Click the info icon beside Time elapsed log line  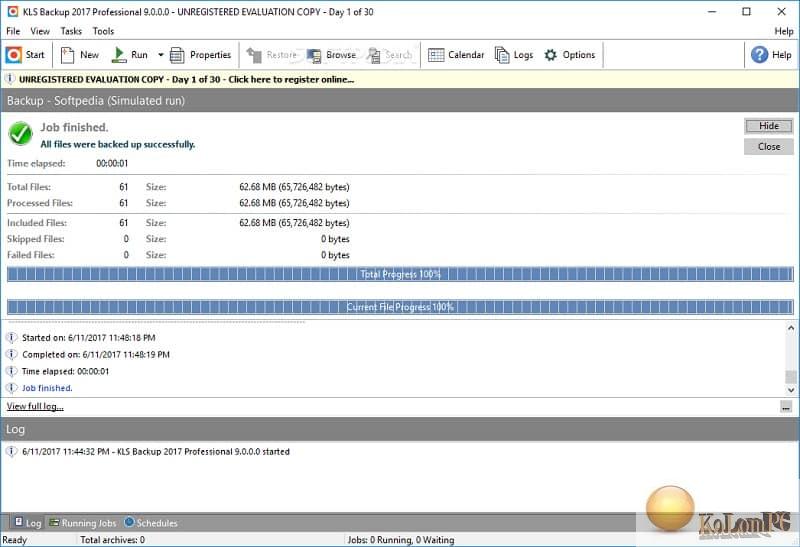coord(11,371)
